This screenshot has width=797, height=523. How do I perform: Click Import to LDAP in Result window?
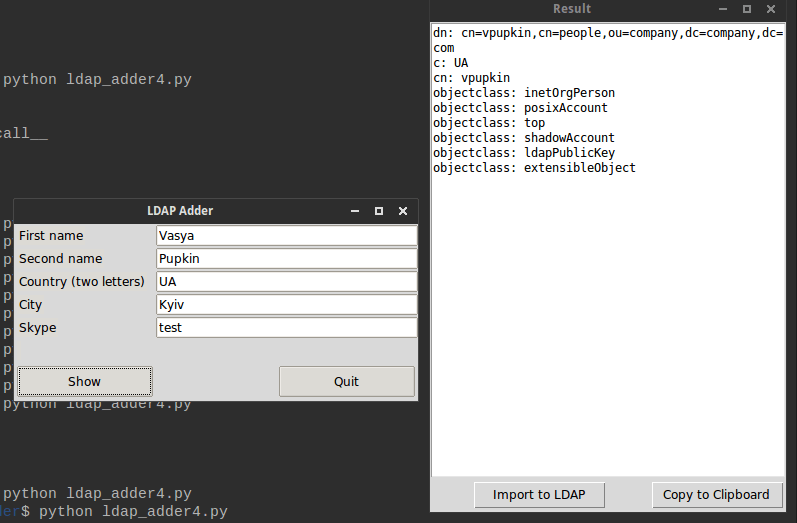tap(539, 495)
